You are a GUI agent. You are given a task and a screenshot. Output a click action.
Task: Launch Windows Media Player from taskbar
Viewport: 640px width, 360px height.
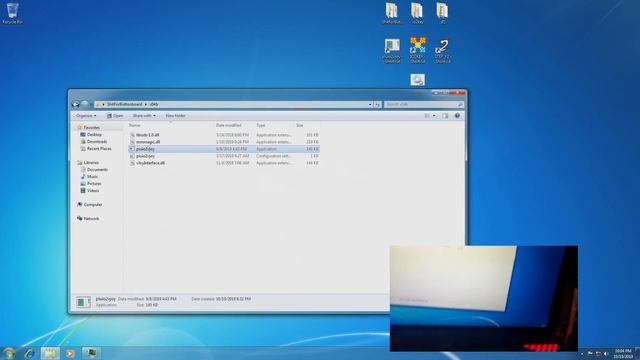tap(70, 353)
